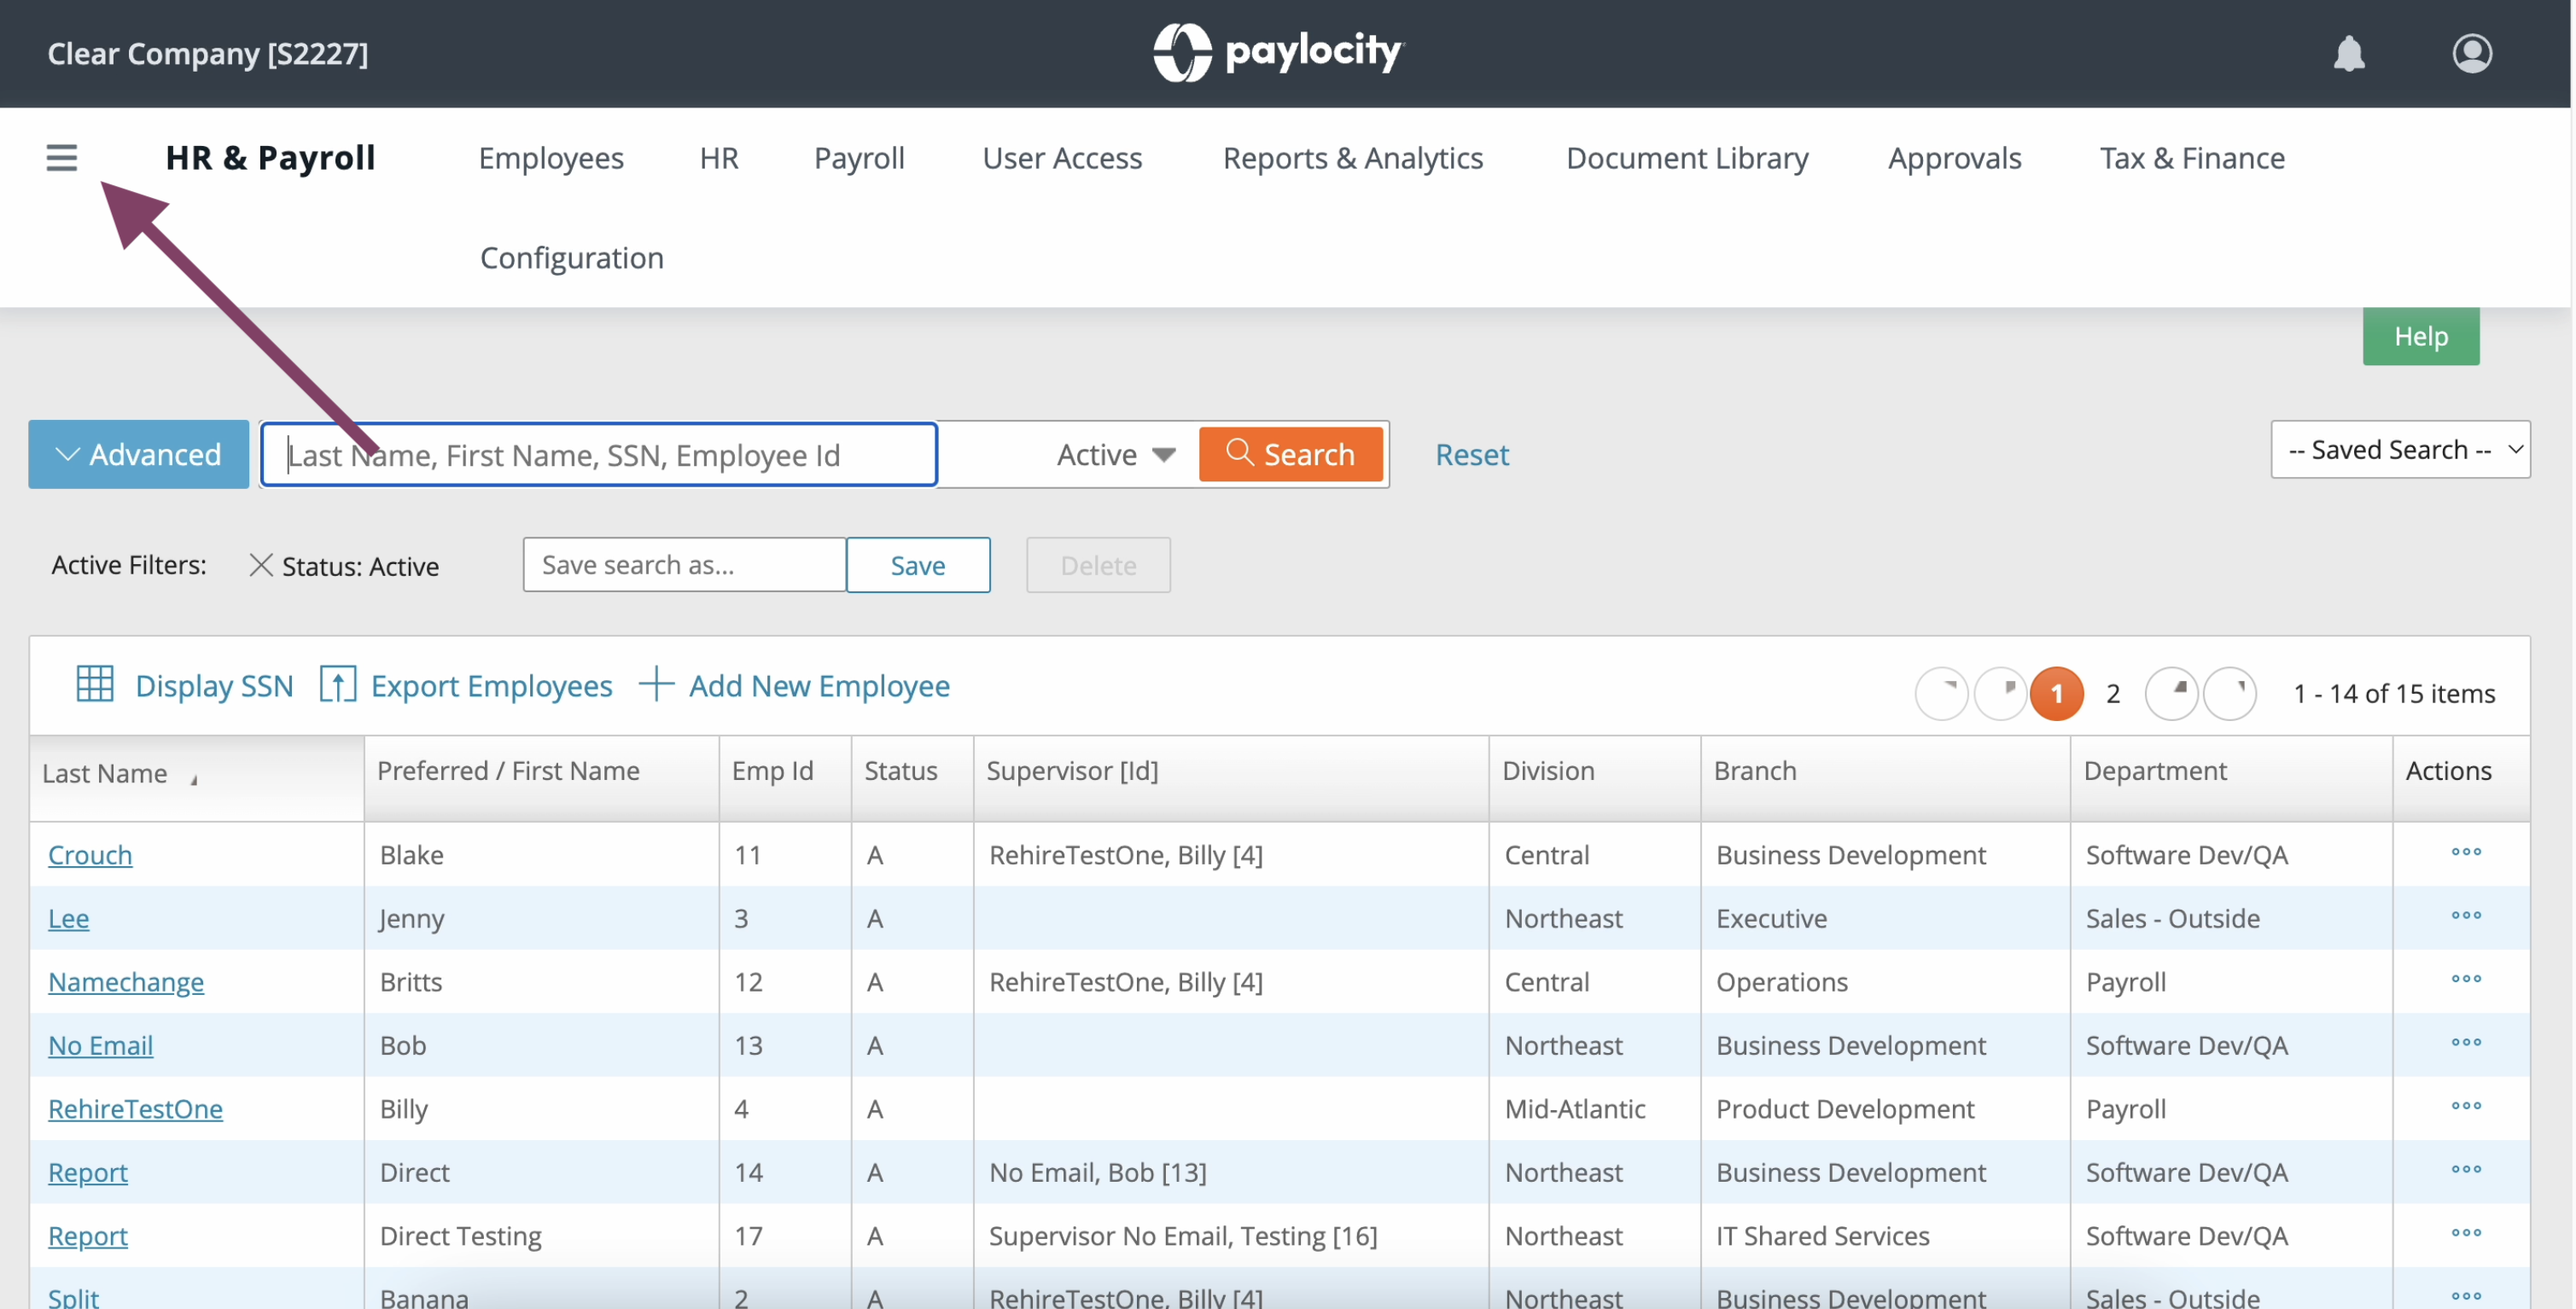
Task: Select page 1 in pager
Action: pos(2057,693)
